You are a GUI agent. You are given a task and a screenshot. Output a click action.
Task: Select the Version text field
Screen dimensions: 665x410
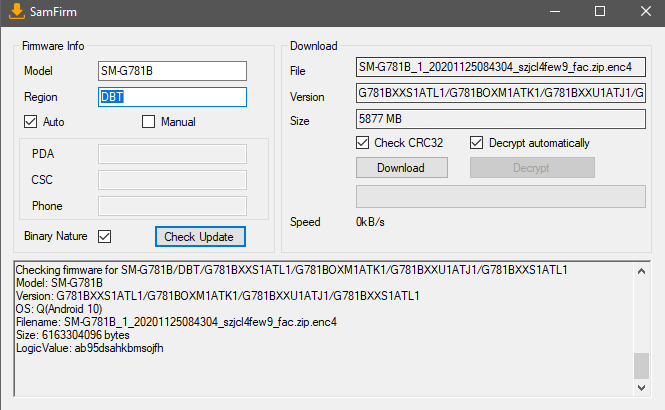[501, 93]
